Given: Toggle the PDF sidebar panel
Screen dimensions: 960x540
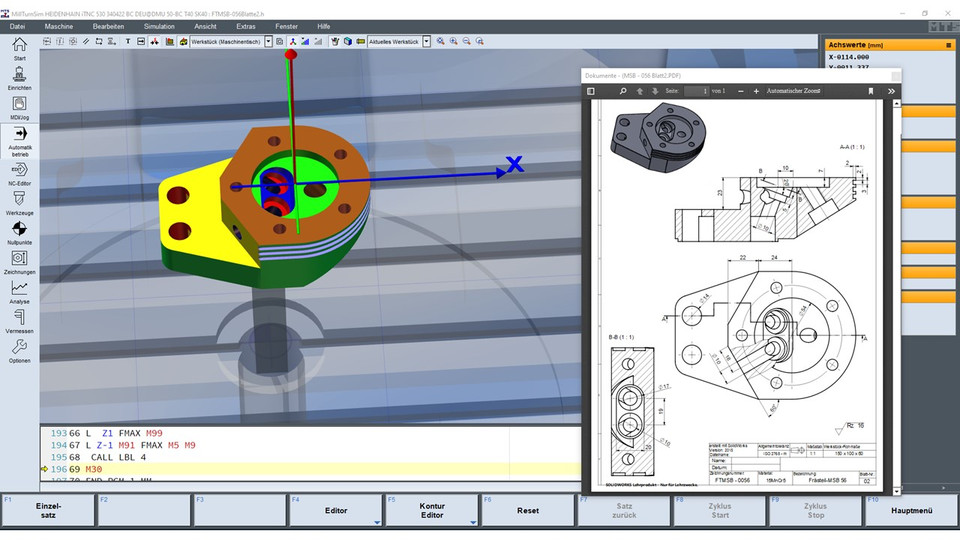Looking at the screenshot, I should point(591,91).
